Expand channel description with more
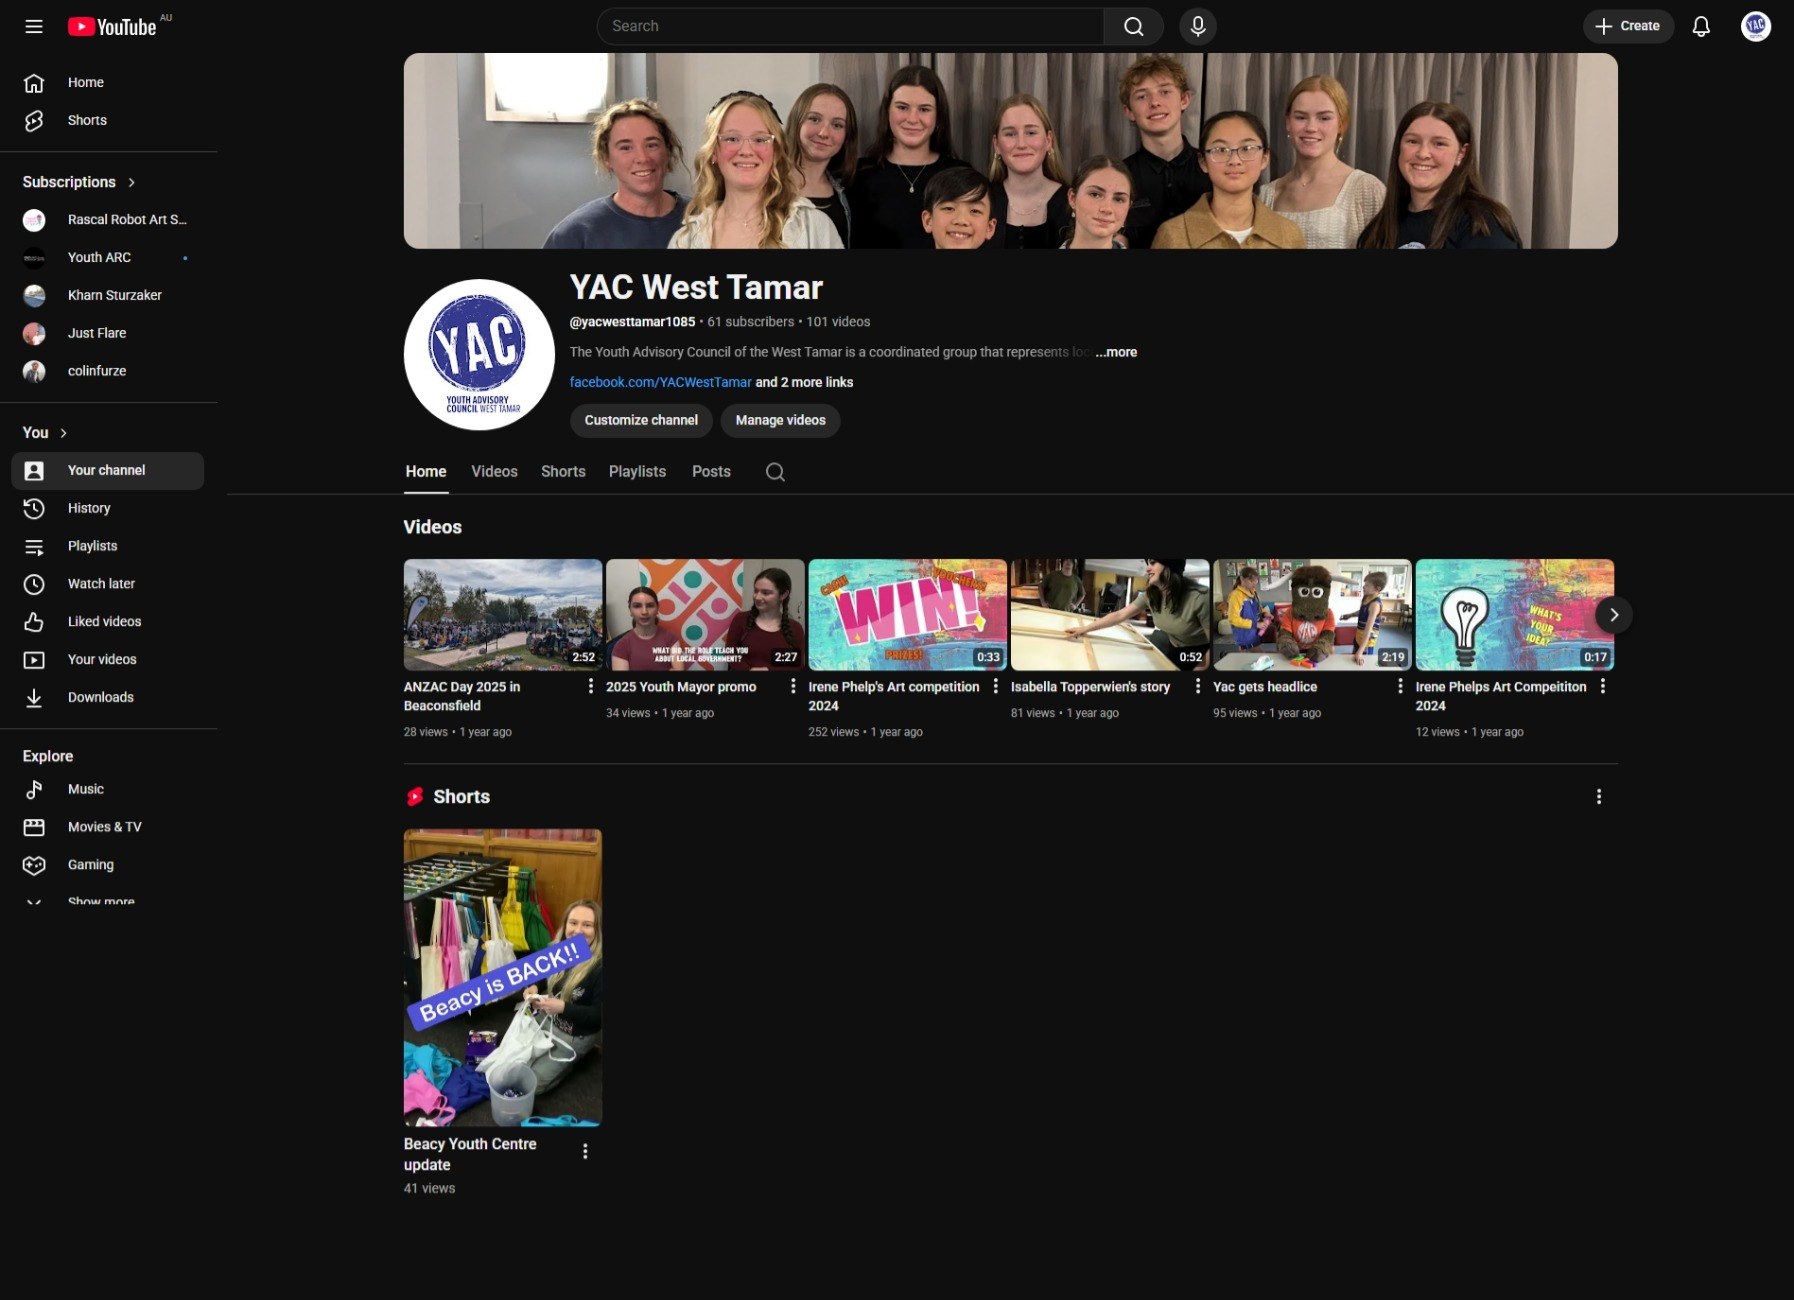This screenshot has width=1794, height=1300. (1116, 353)
